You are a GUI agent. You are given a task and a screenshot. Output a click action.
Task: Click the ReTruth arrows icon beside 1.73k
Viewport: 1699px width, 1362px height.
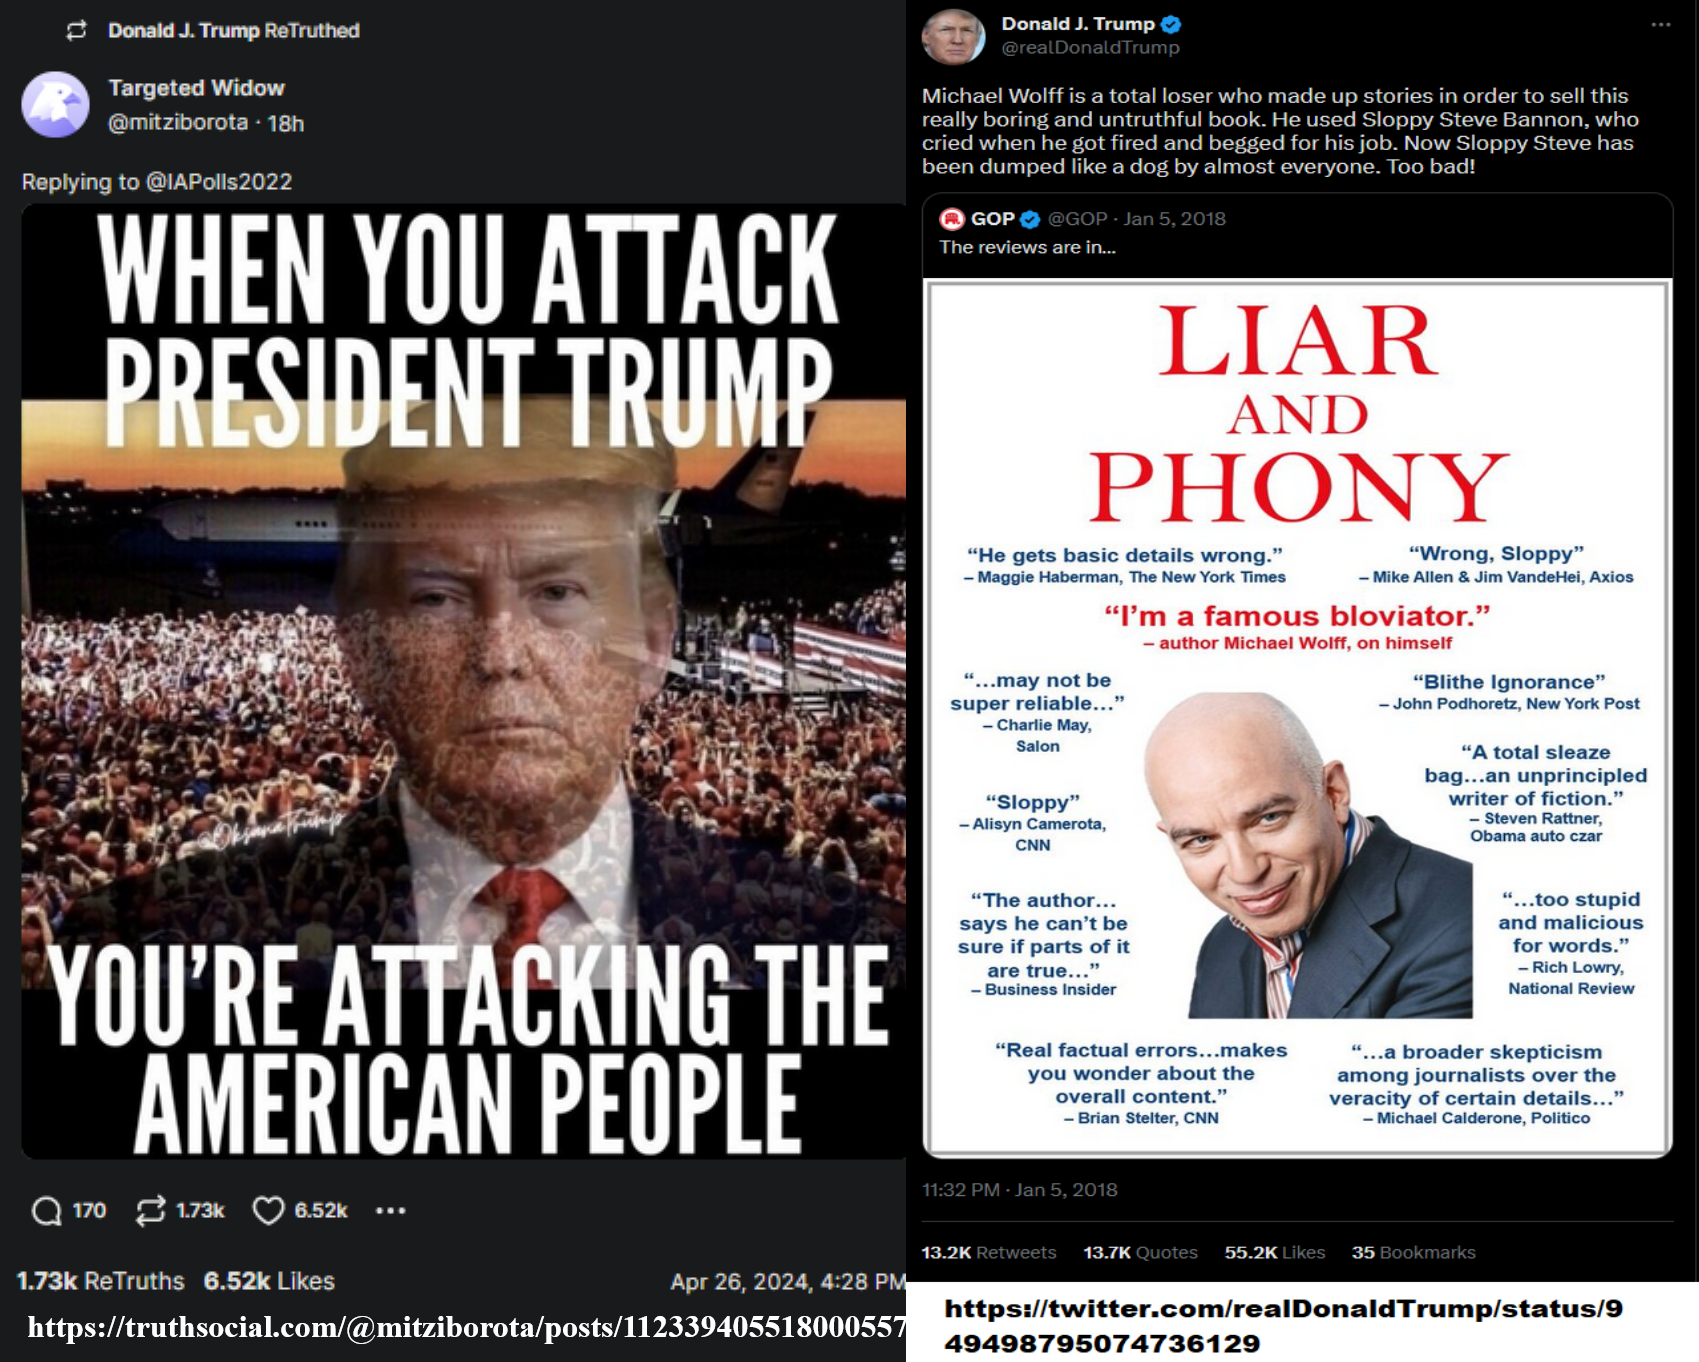[150, 1211]
